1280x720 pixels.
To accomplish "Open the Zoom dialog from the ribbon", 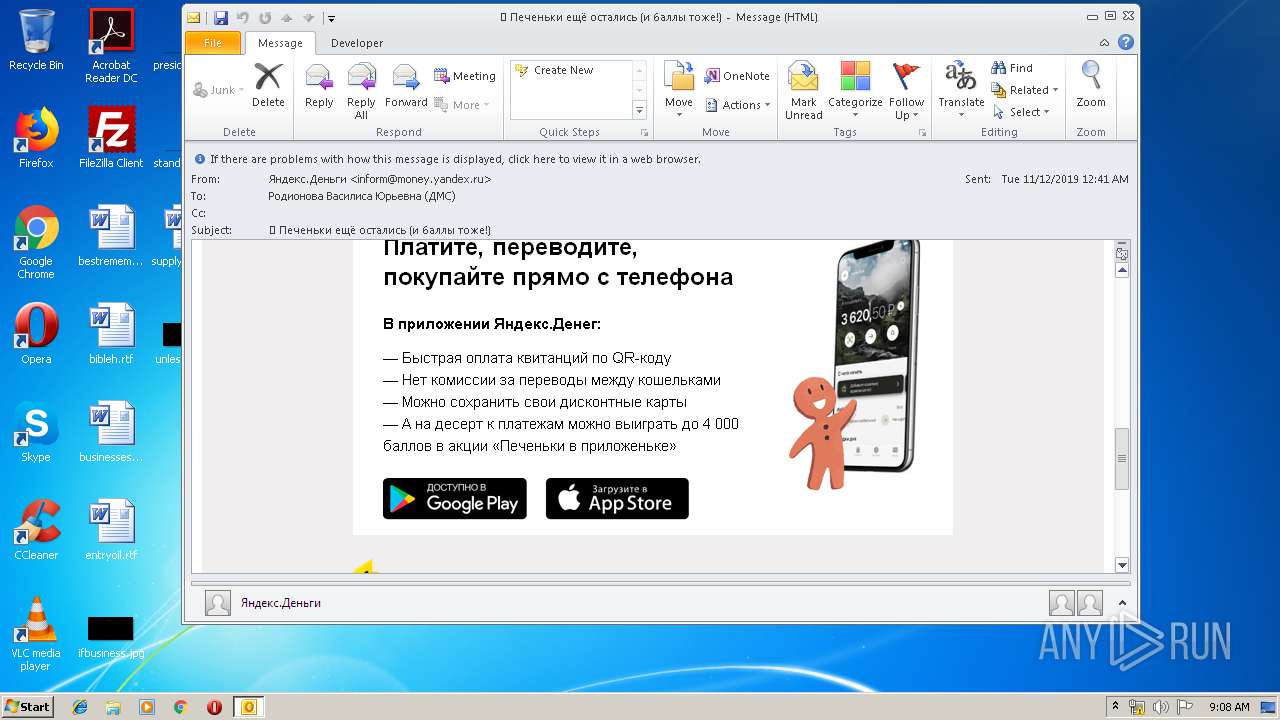I will (x=1091, y=85).
